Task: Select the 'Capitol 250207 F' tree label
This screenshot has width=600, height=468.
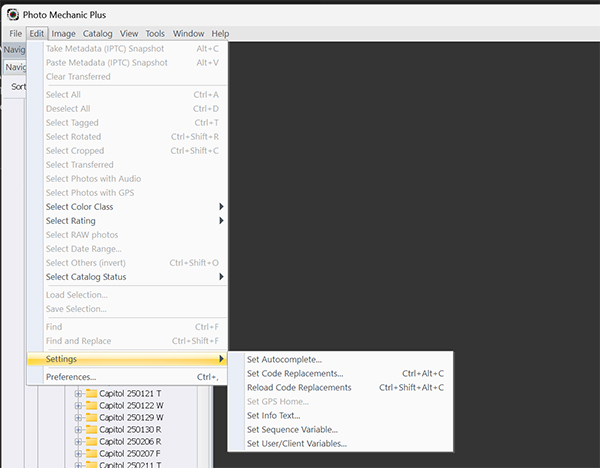Action: tap(130, 453)
